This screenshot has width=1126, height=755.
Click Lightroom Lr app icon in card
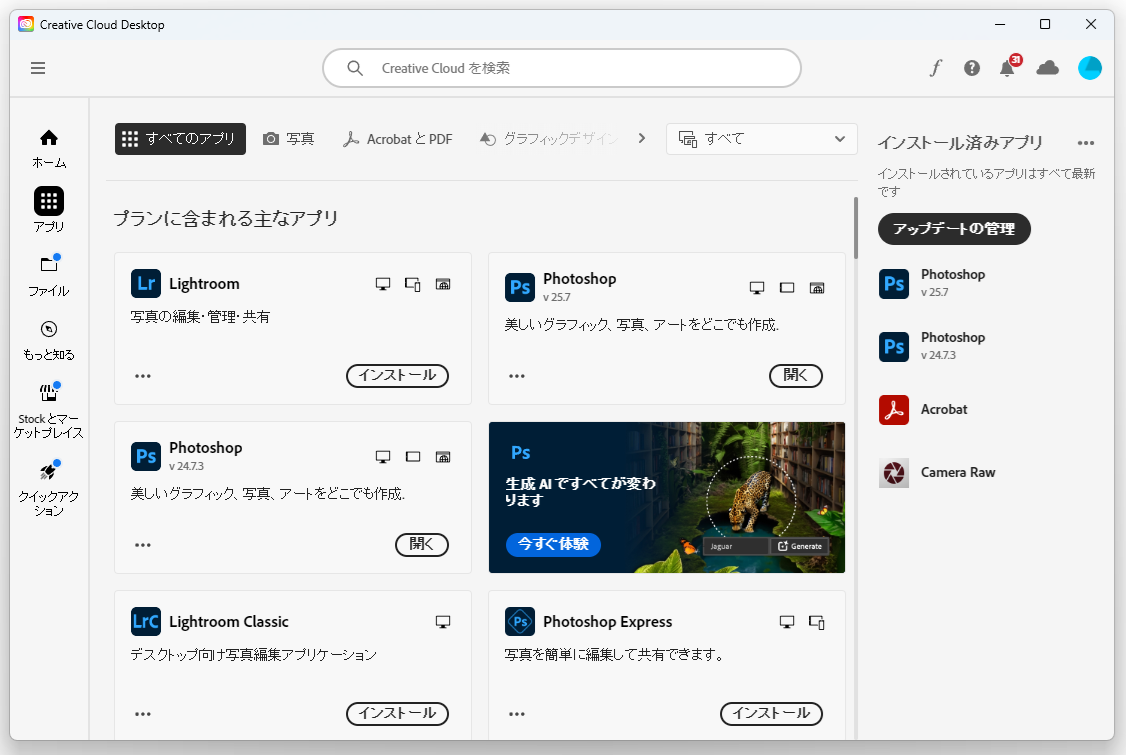146,283
